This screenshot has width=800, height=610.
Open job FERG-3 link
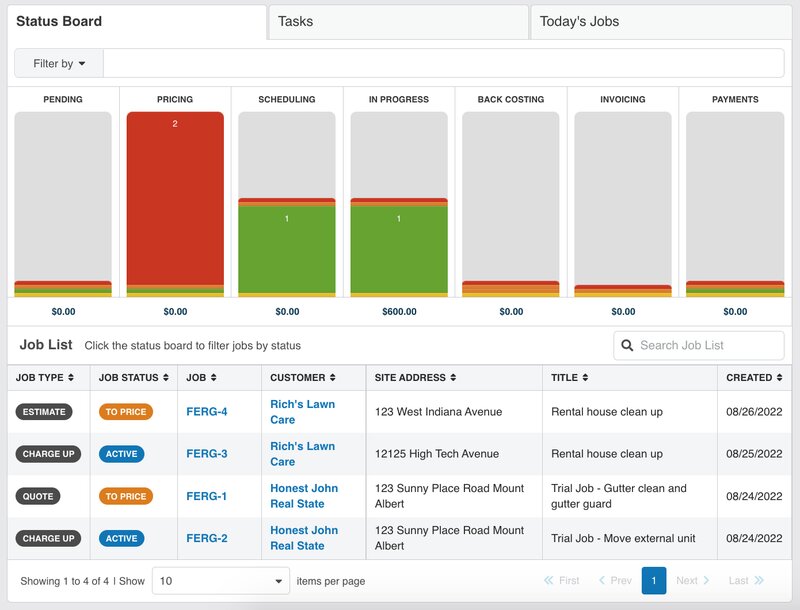click(x=207, y=453)
